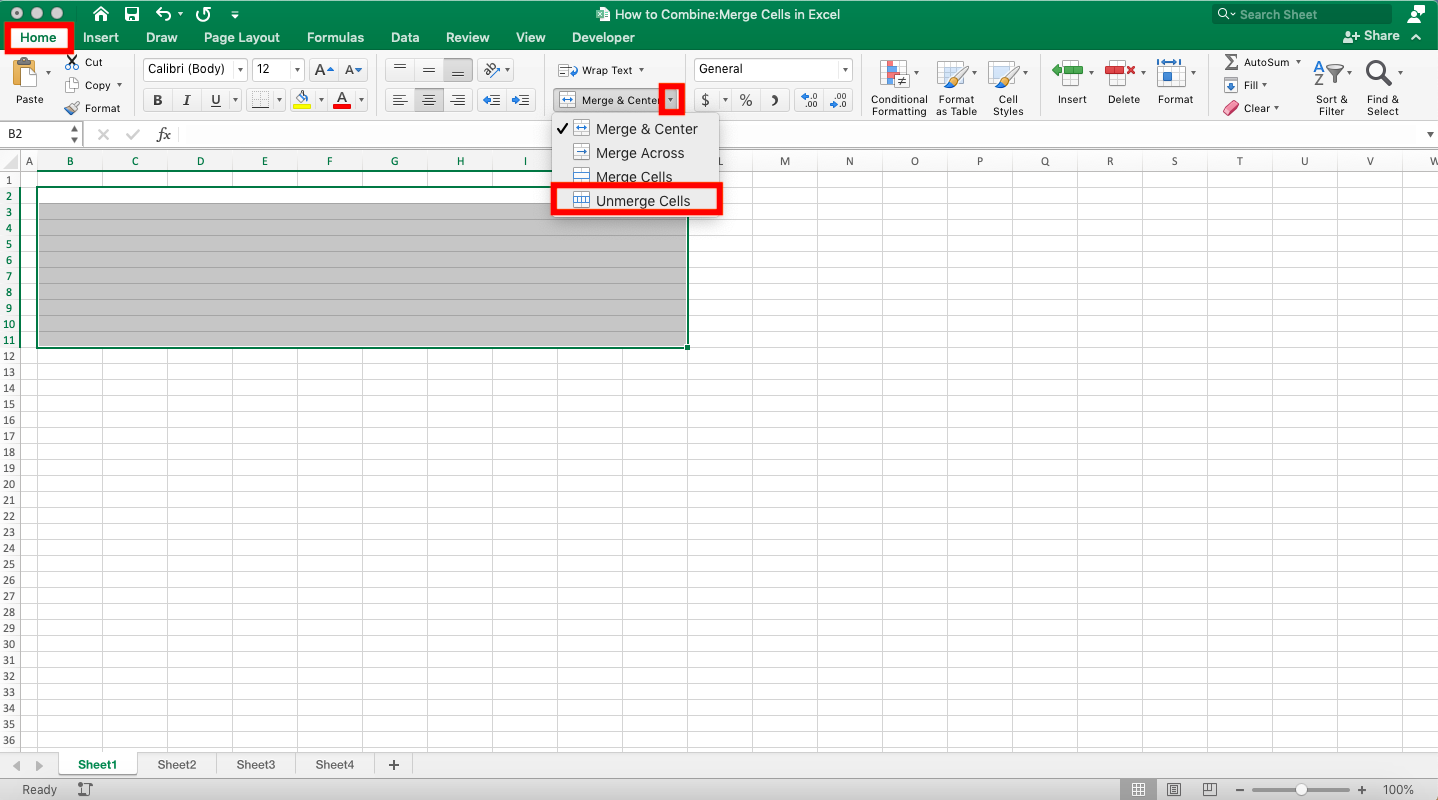This screenshot has height=800, width=1438.
Task: Open Format as Table
Action: click(x=956, y=88)
